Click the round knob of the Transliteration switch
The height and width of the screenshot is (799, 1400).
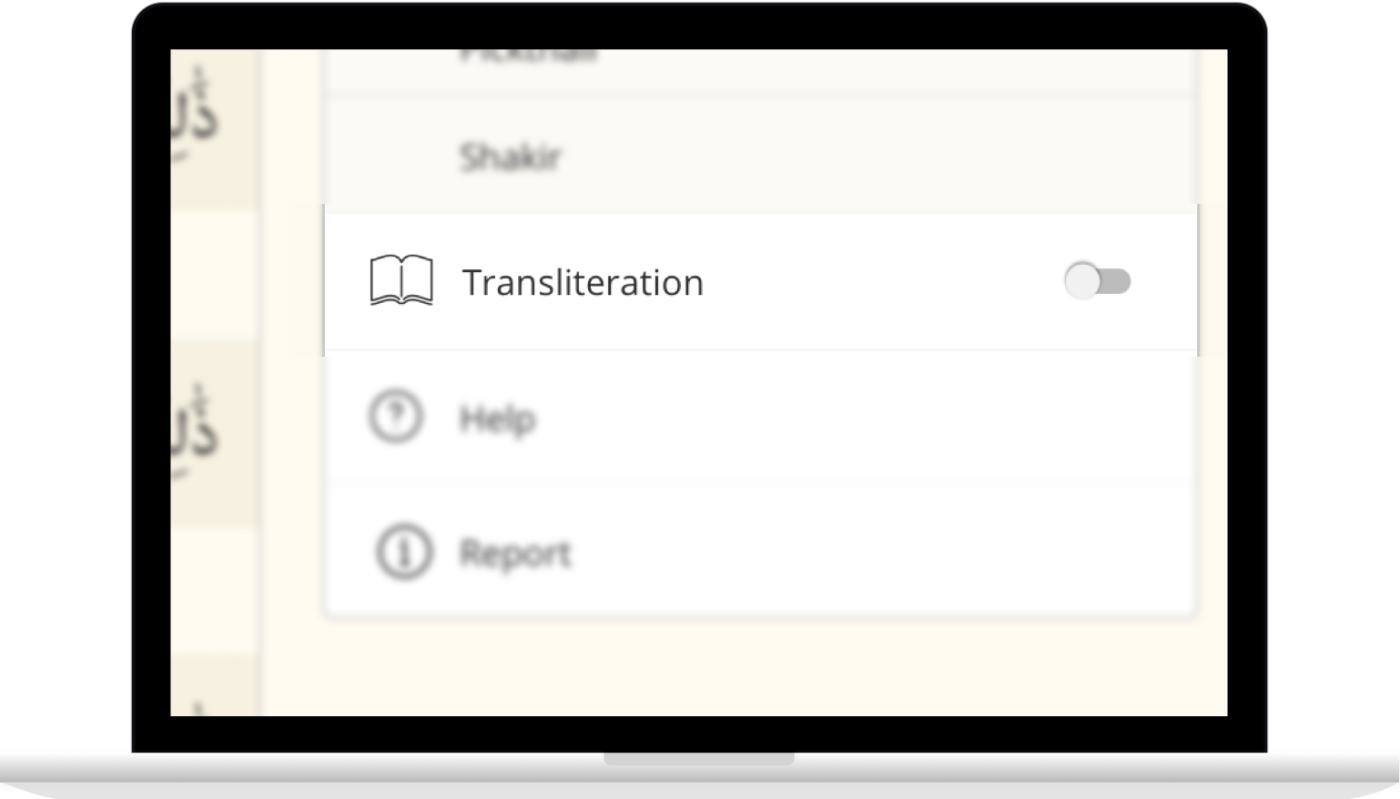(1081, 282)
